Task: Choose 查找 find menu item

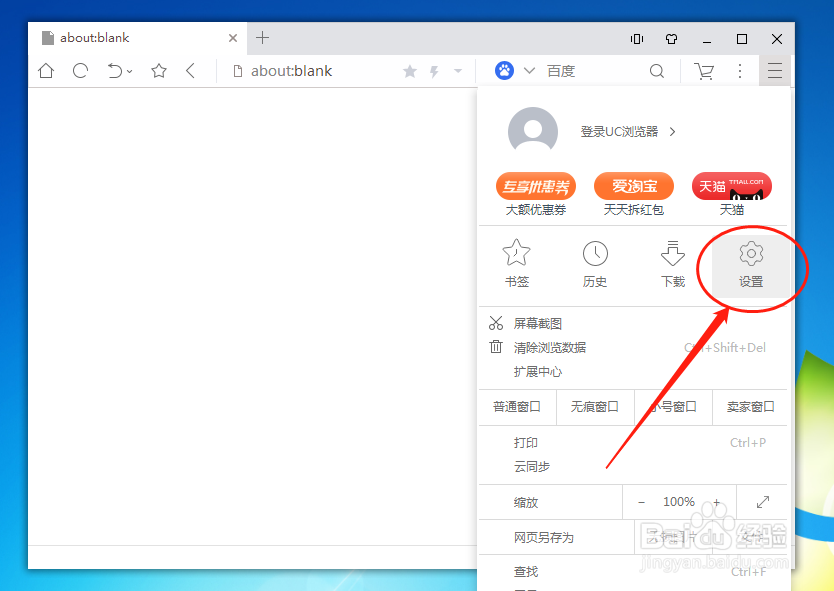Action: pos(633,572)
